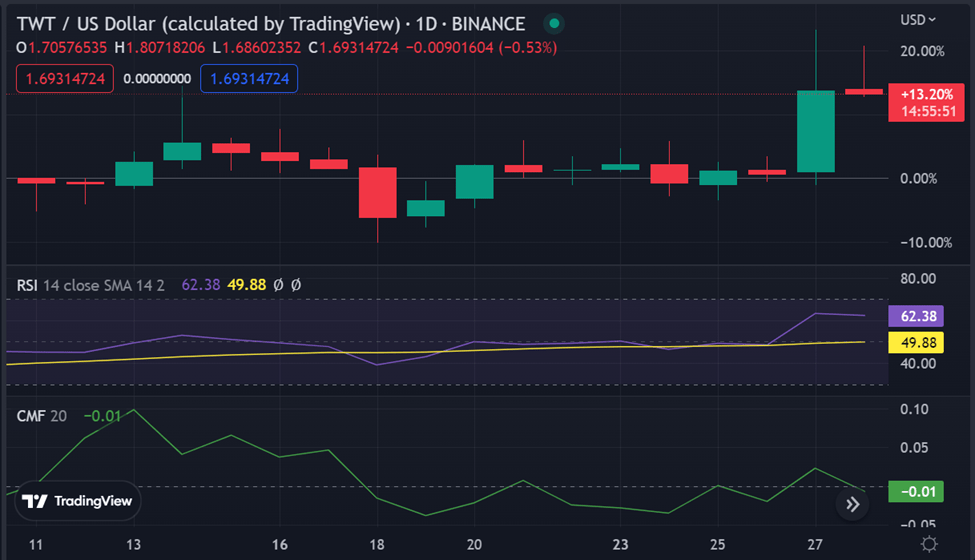Image resolution: width=975 pixels, height=560 pixels.
Task: Open the USD currency dropdown
Action: [918, 20]
